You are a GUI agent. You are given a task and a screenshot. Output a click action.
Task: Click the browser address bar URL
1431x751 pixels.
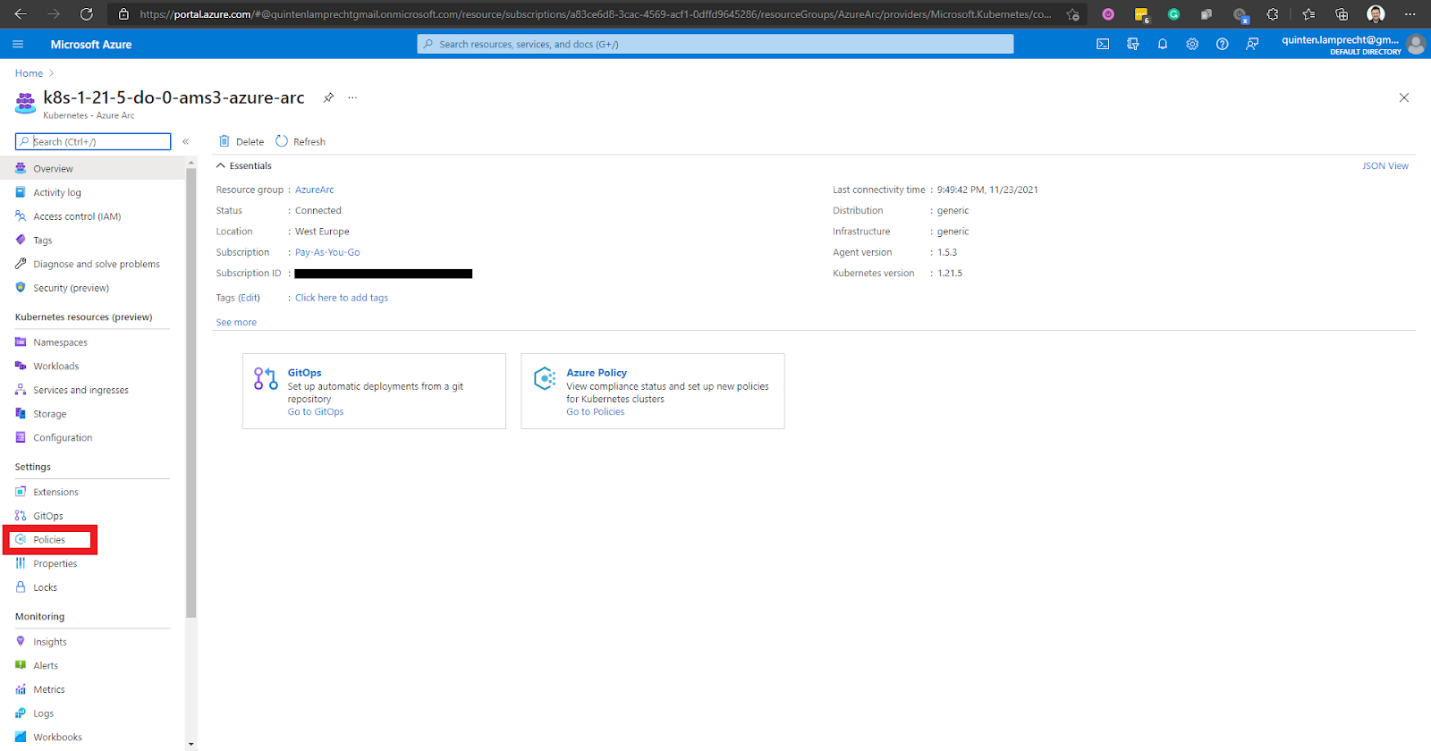click(x=595, y=14)
